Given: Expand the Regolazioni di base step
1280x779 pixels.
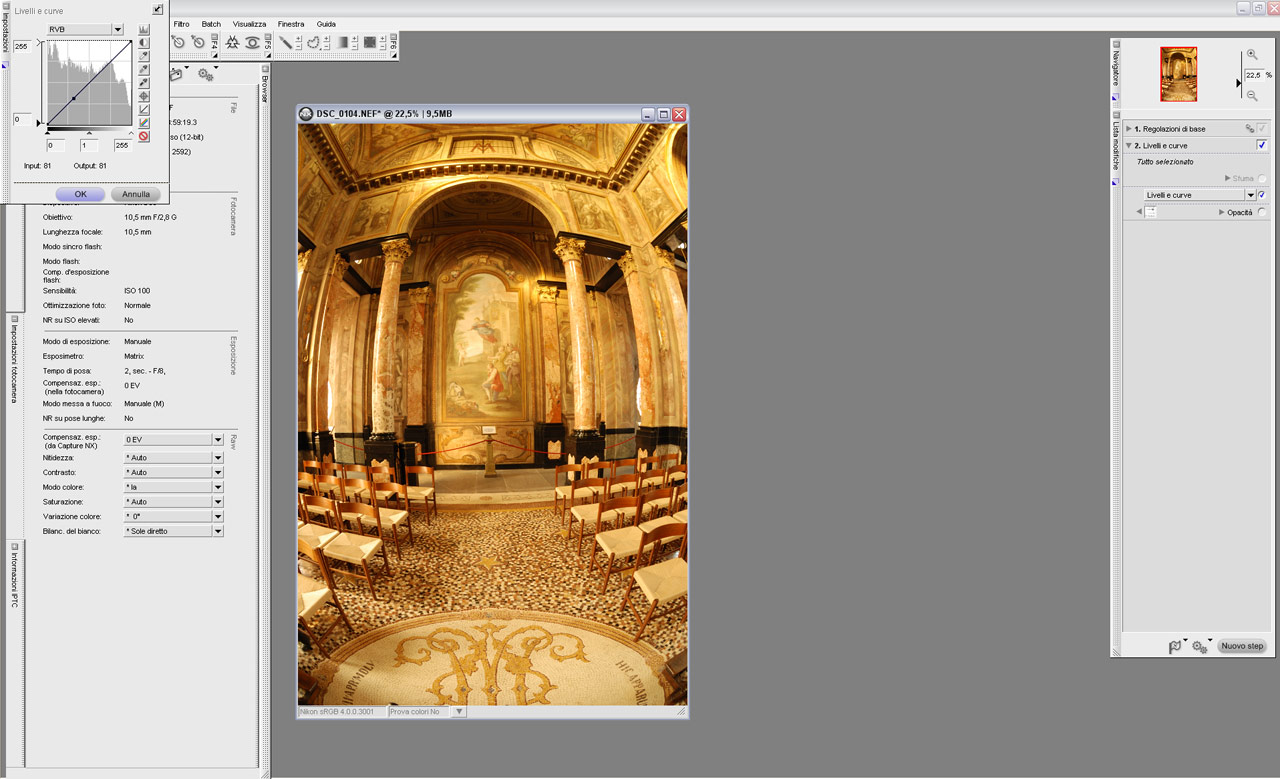Looking at the screenshot, I should pyautogui.click(x=1128, y=128).
